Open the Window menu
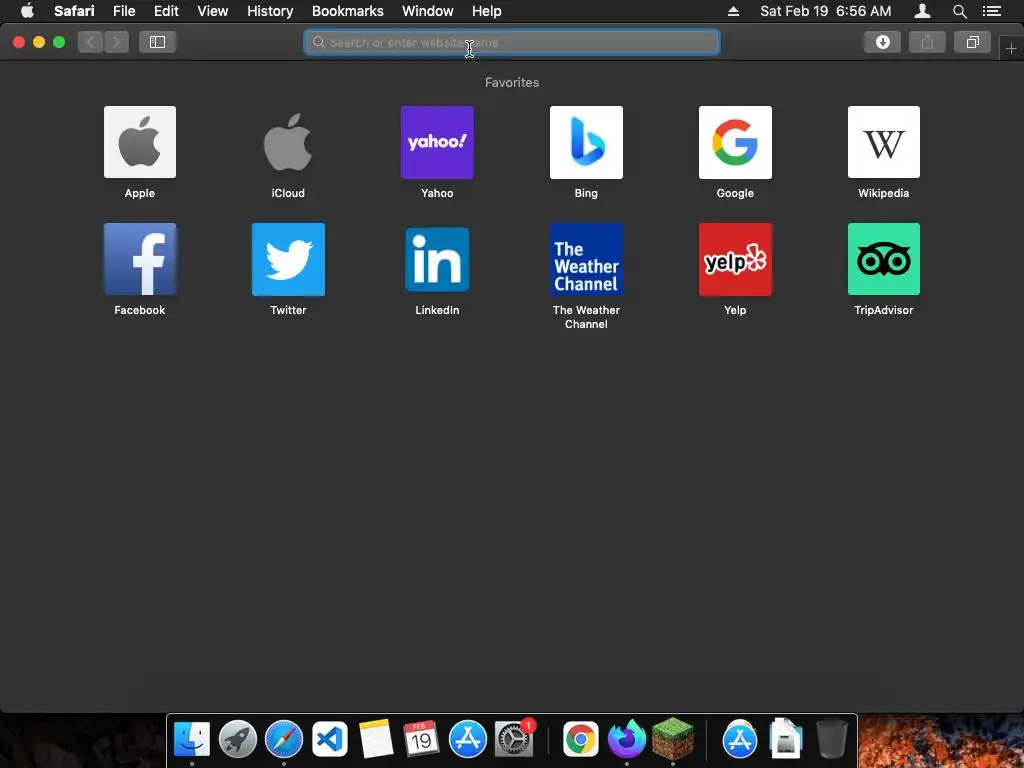This screenshot has width=1024, height=768. tap(428, 11)
